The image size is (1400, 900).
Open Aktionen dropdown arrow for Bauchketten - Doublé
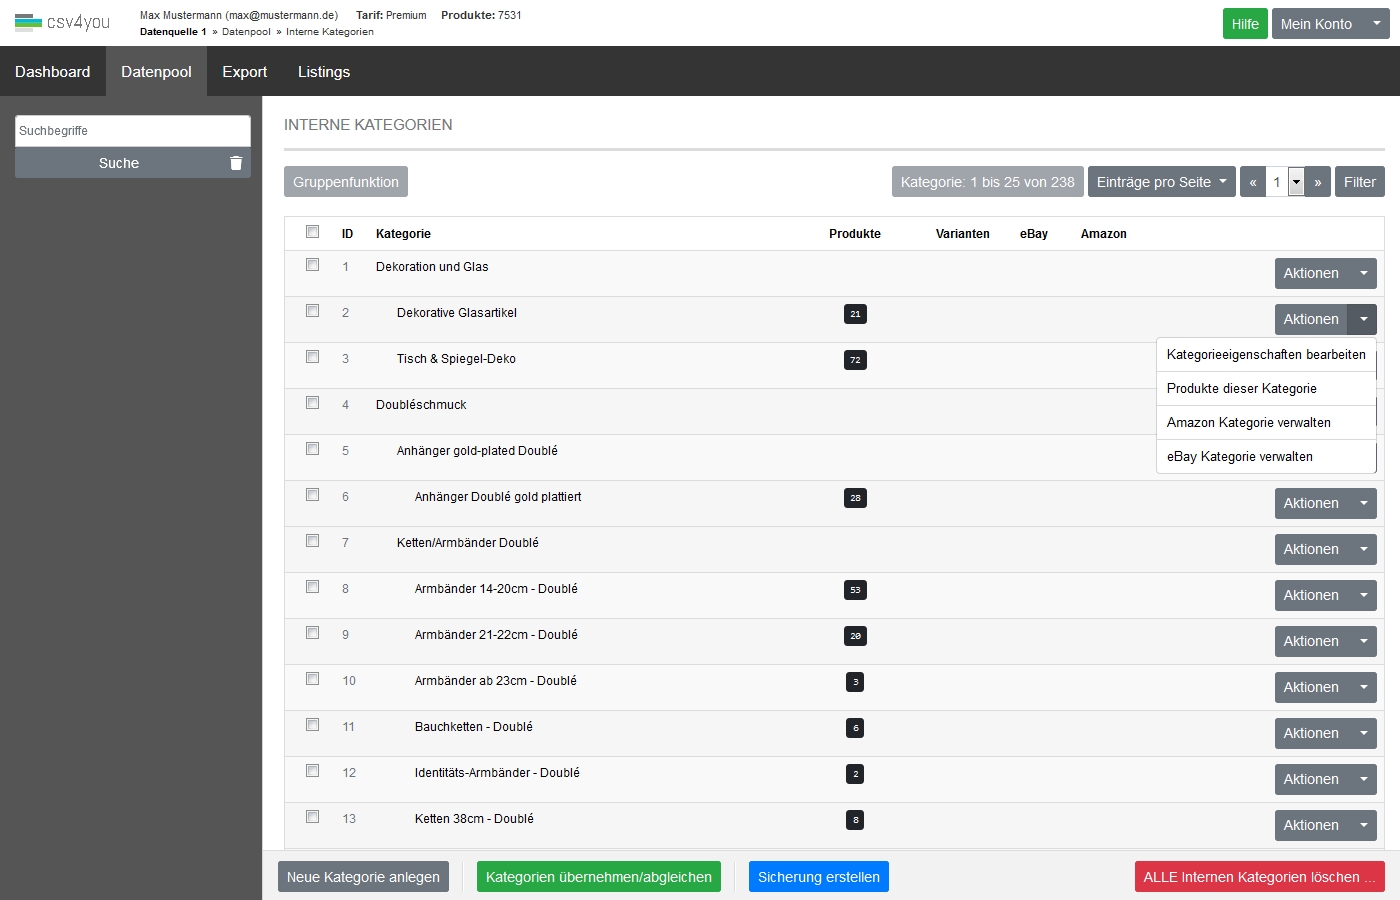point(1363,733)
